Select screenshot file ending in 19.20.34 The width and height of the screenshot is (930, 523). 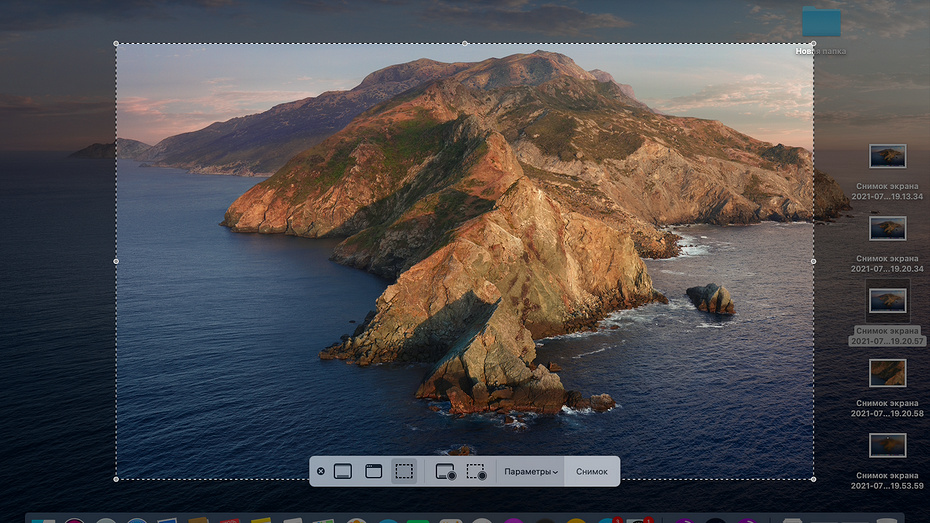tap(887, 228)
